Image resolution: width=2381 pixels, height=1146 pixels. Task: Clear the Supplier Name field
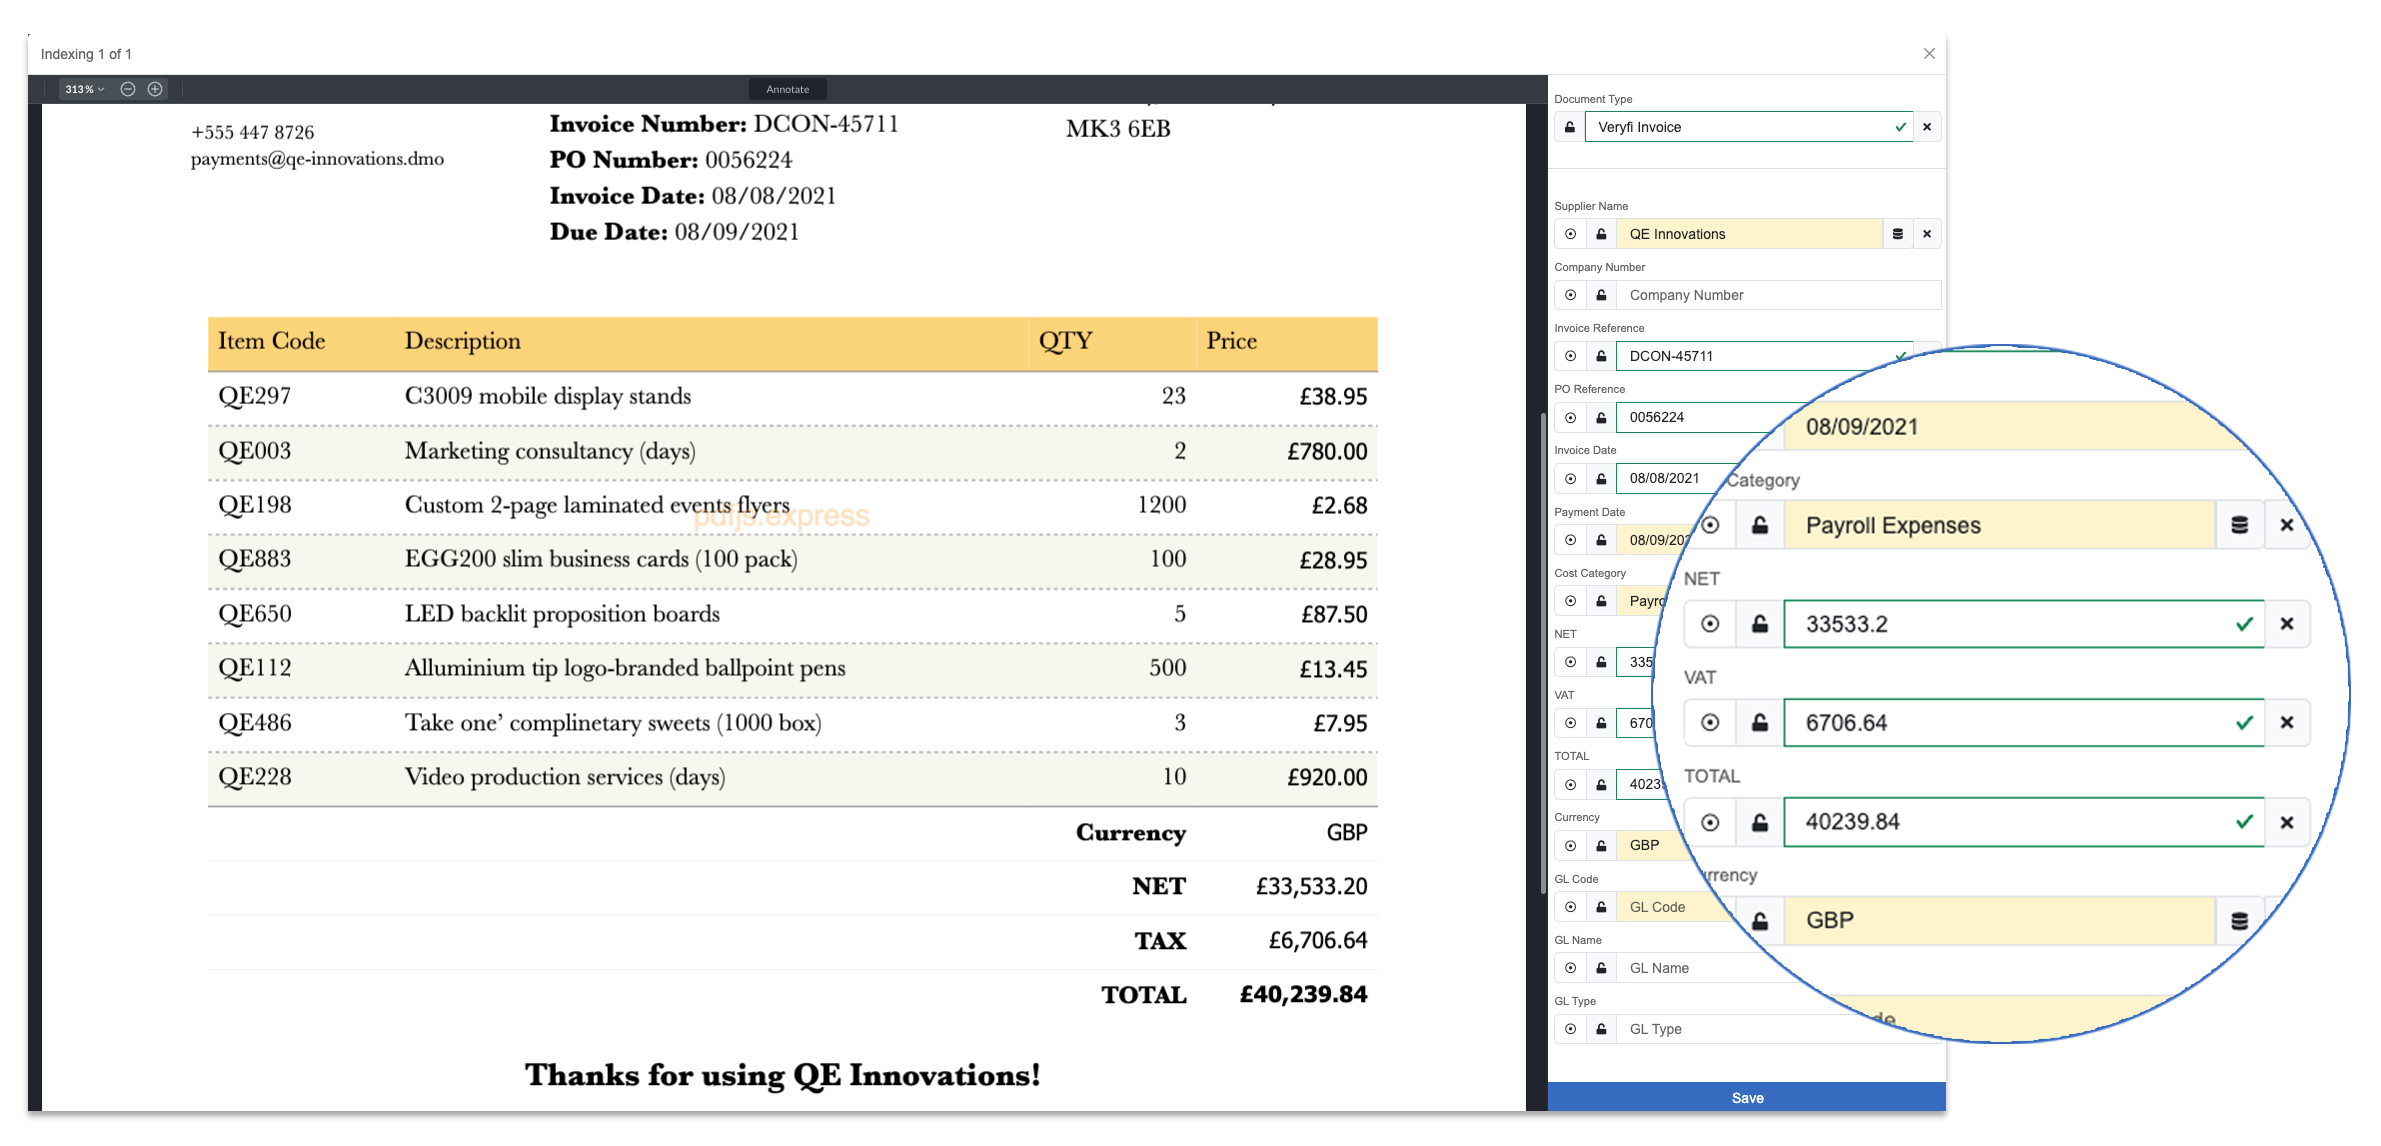(x=1927, y=234)
